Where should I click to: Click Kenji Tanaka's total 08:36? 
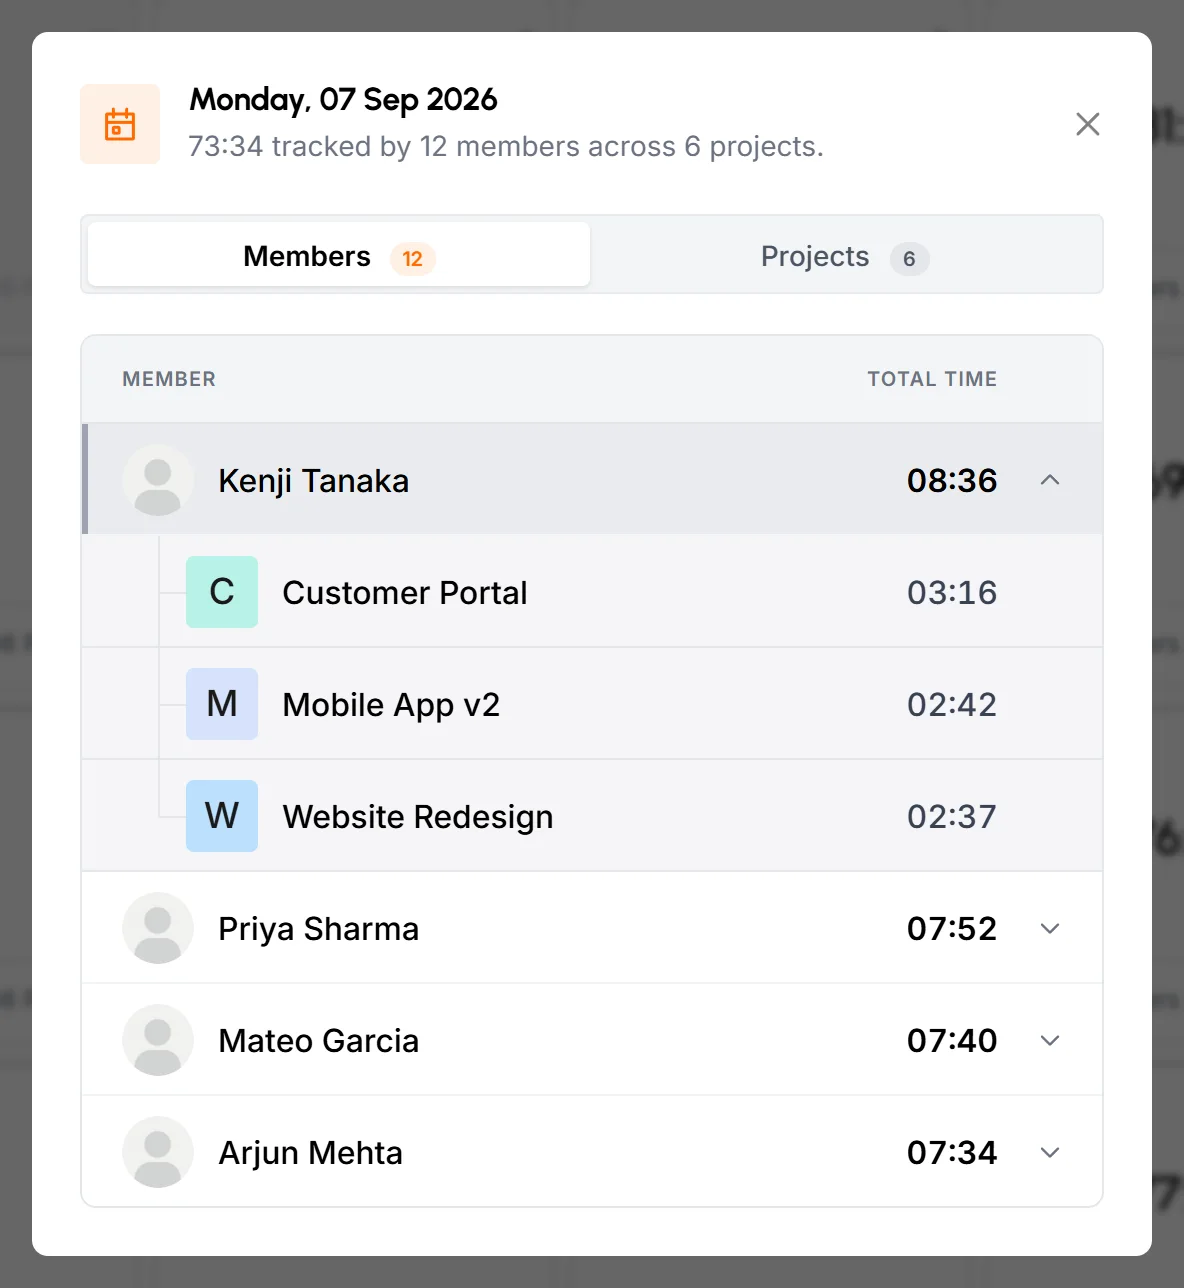coord(952,481)
